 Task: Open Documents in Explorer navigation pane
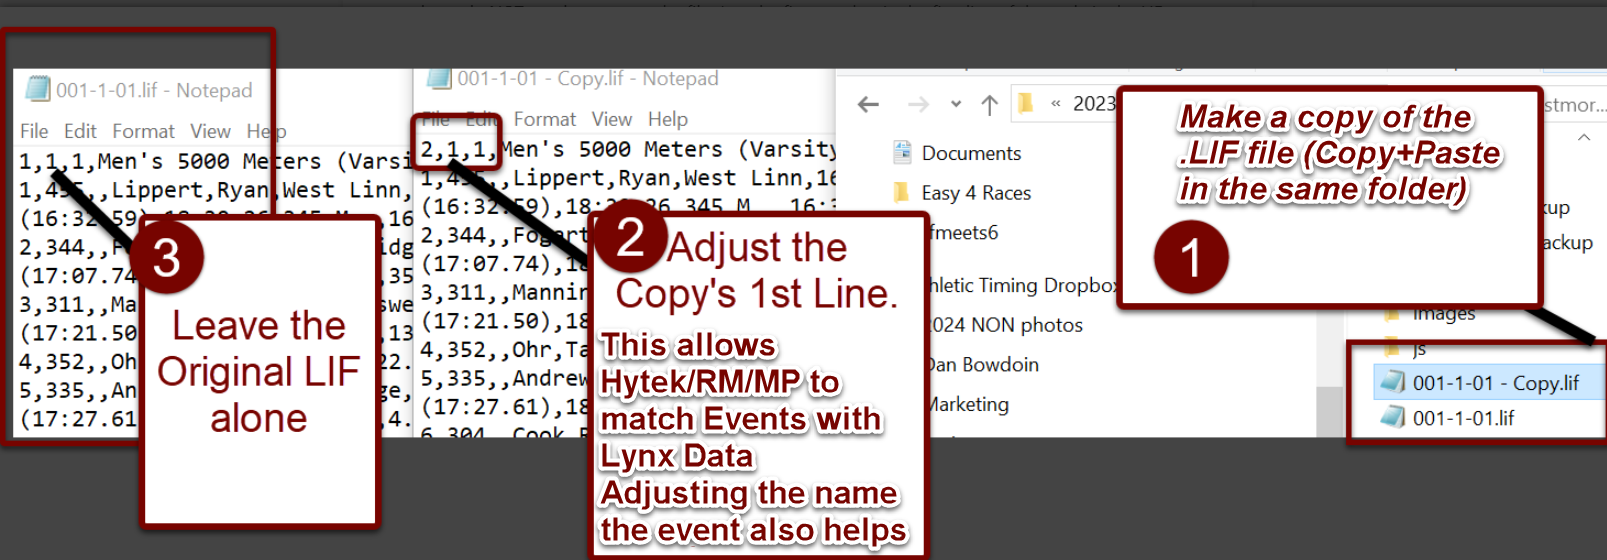(x=971, y=153)
